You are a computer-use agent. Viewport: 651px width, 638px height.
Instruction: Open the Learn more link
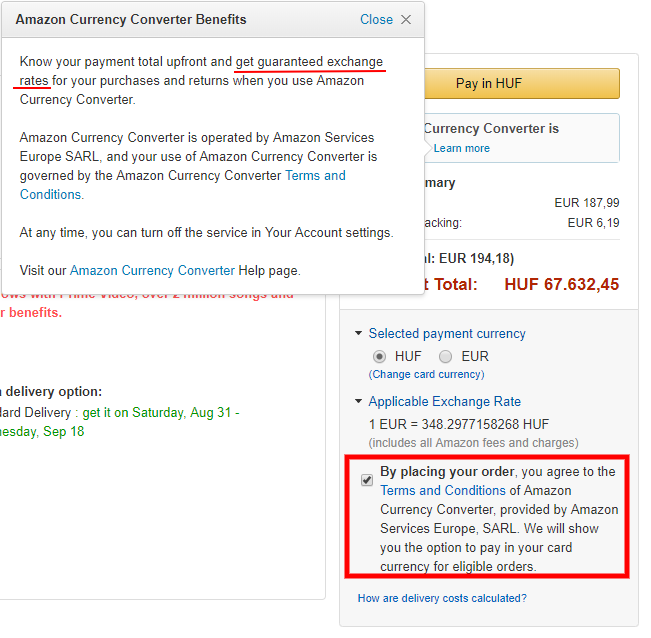461,148
